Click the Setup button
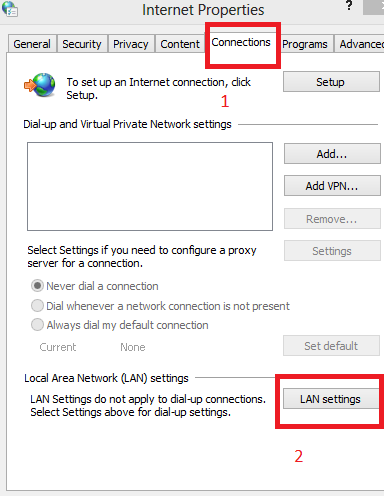Image resolution: width=384 pixels, height=496 pixels. 331,82
